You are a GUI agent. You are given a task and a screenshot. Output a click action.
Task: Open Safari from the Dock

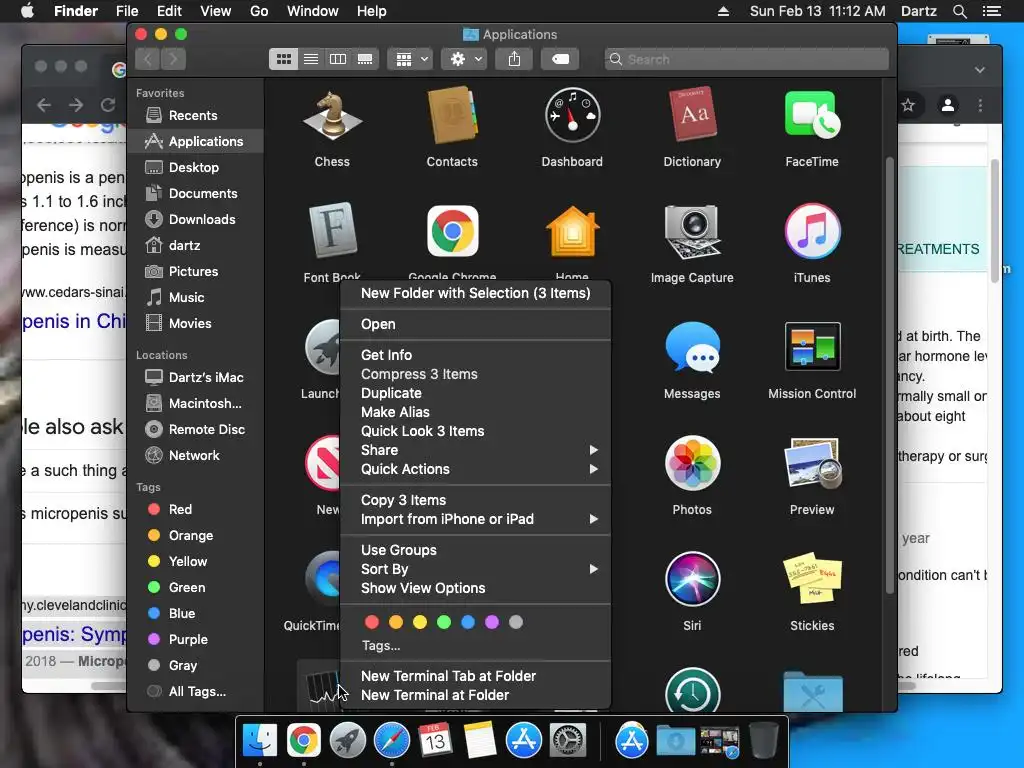[x=391, y=741]
